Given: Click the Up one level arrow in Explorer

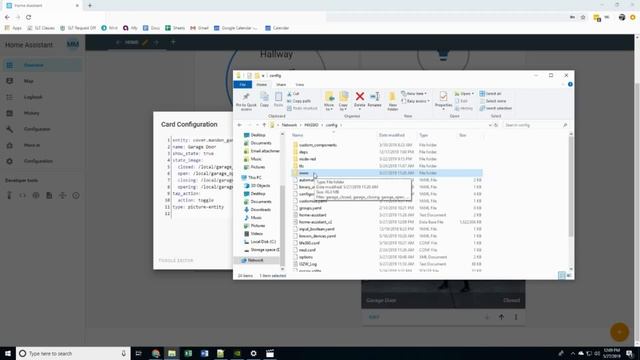Looking at the screenshot, I should pos(264,125).
